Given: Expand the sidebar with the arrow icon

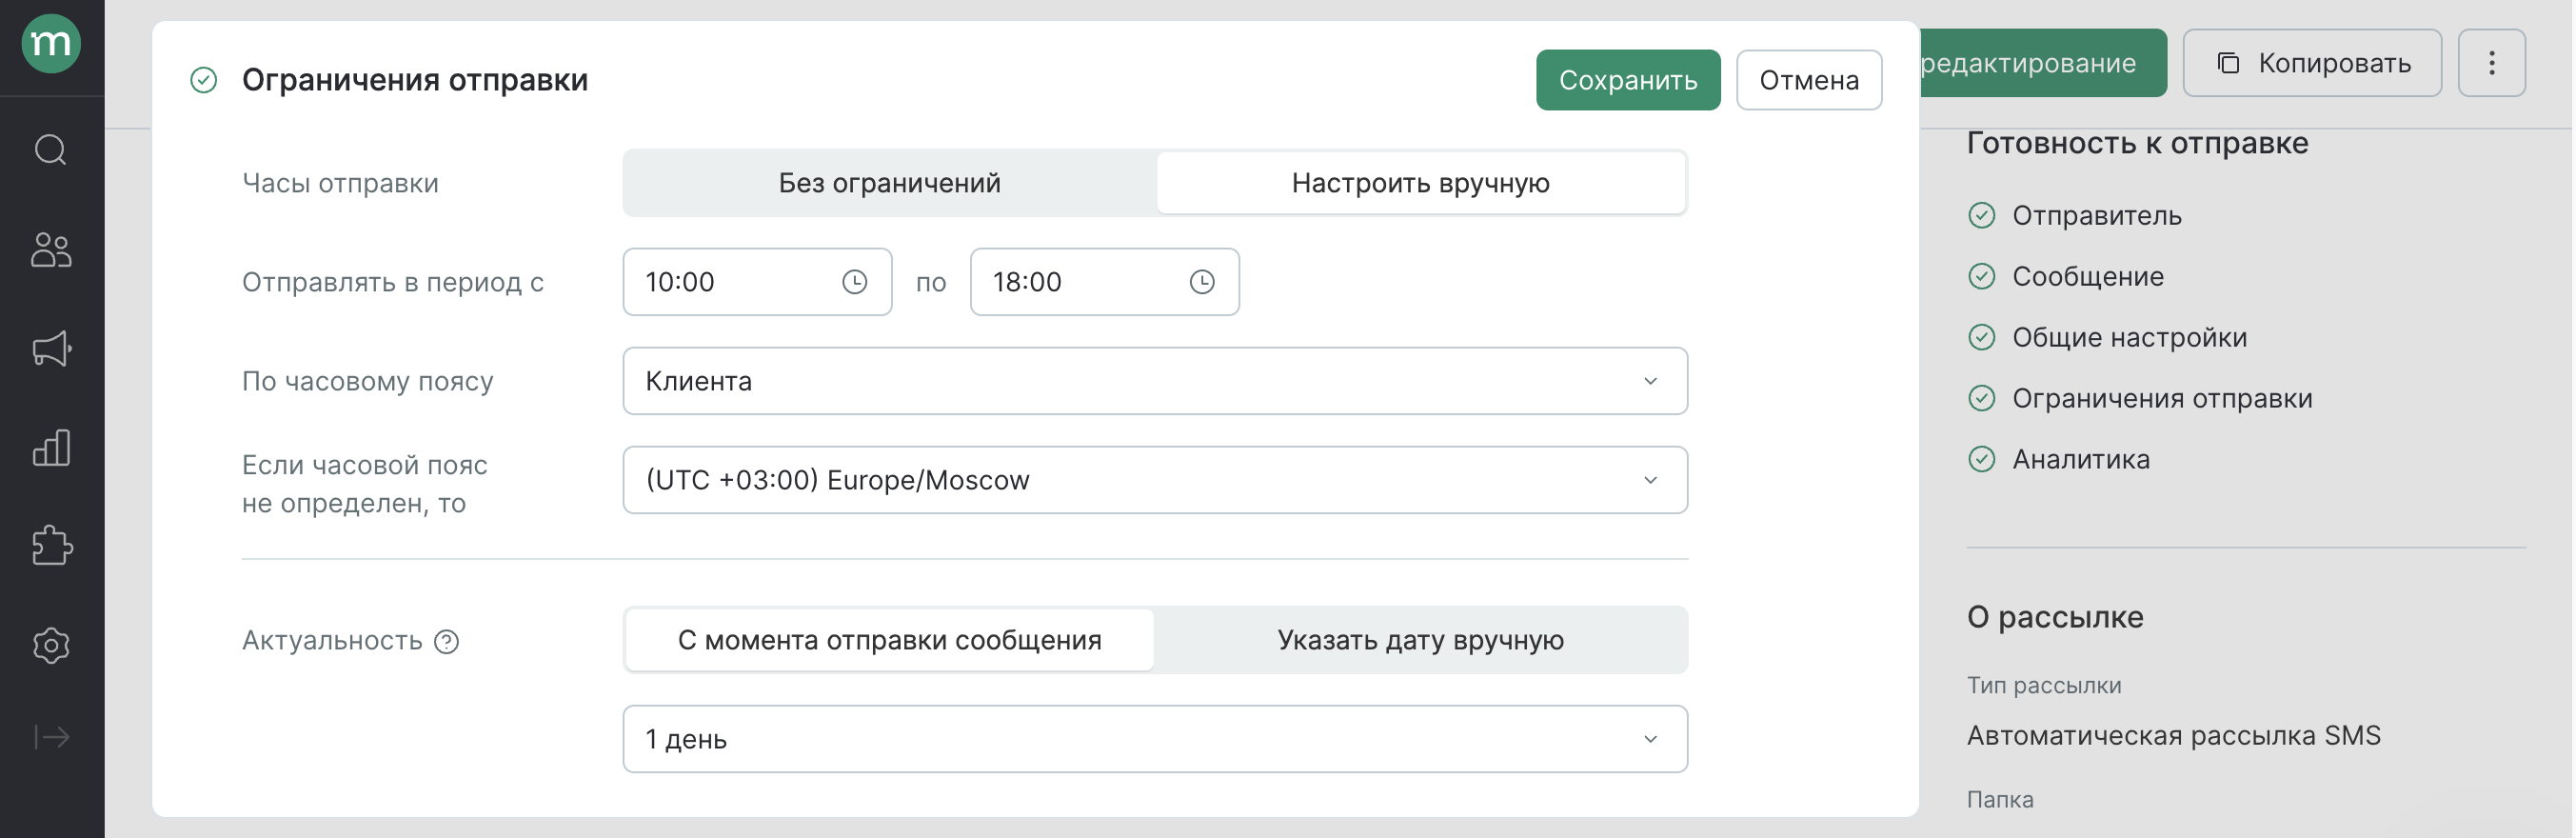Looking at the screenshot, I should coord(51,737).
